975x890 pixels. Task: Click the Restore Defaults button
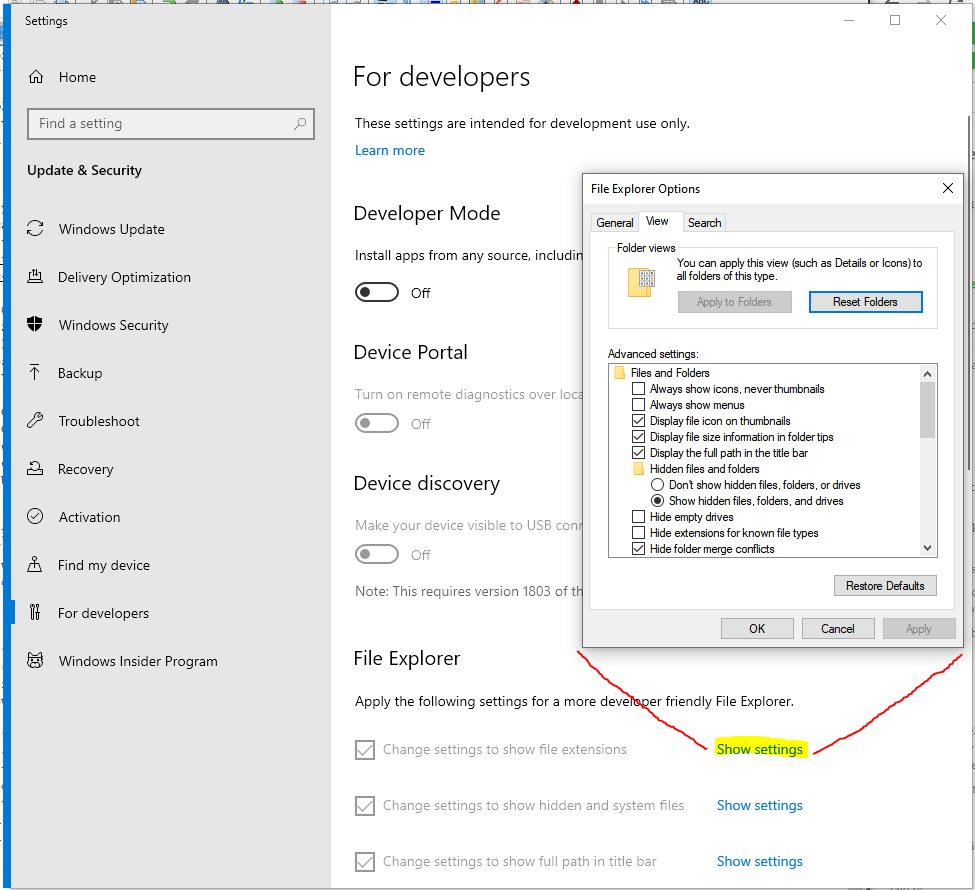[x=885, y=585]
